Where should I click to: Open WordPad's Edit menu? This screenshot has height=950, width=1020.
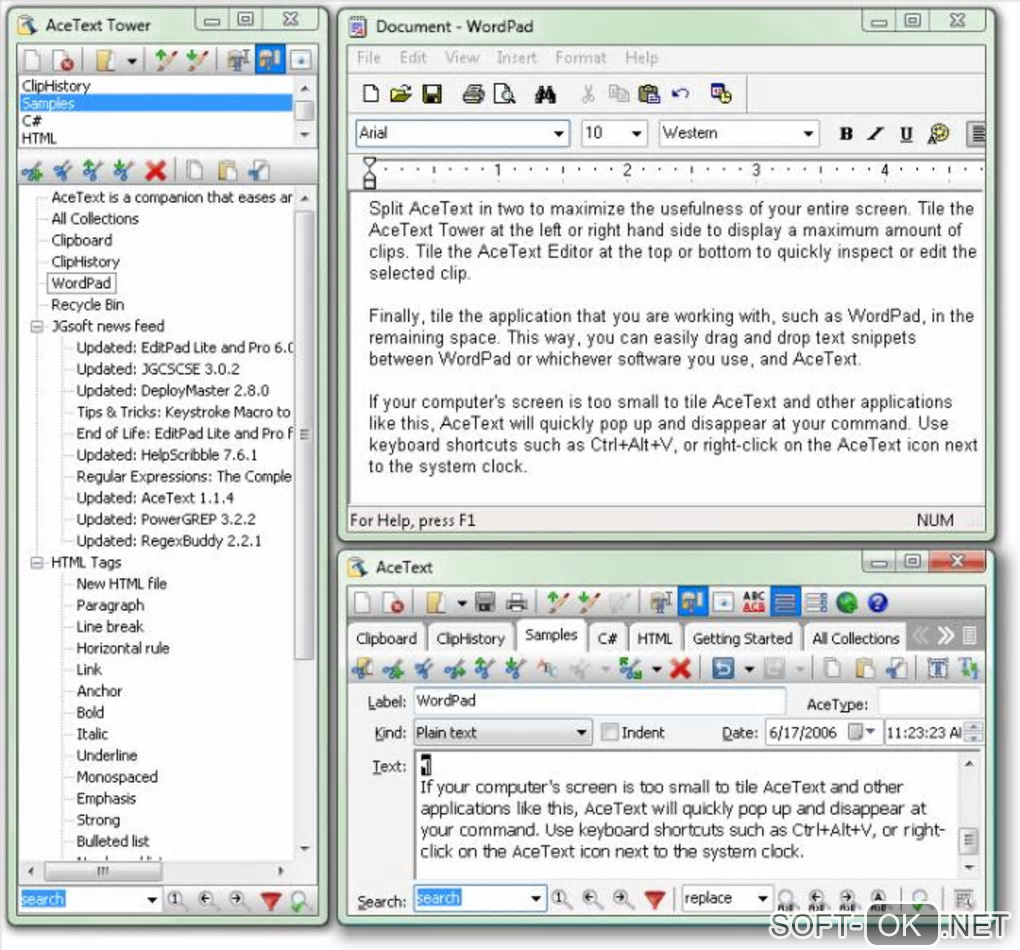[x=413, y=58]
